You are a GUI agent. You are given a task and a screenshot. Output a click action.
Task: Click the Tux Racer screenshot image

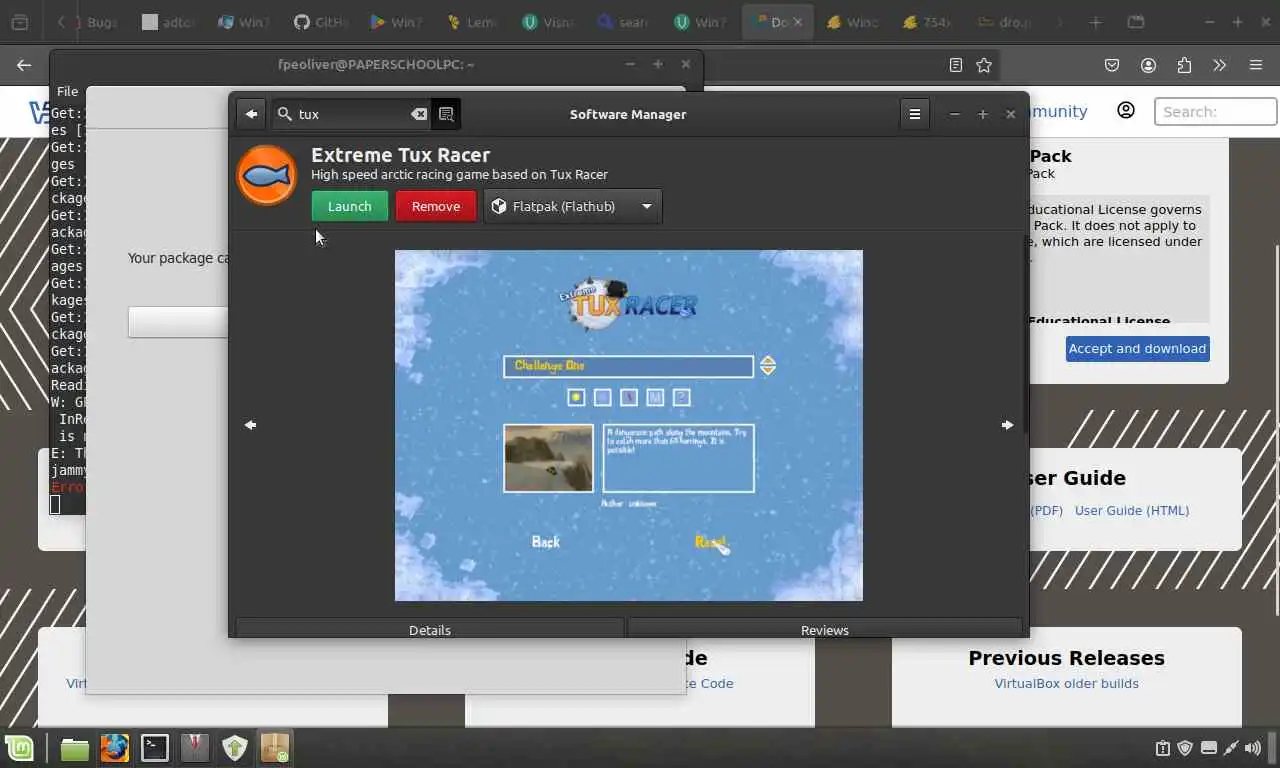tap(629, 425)
